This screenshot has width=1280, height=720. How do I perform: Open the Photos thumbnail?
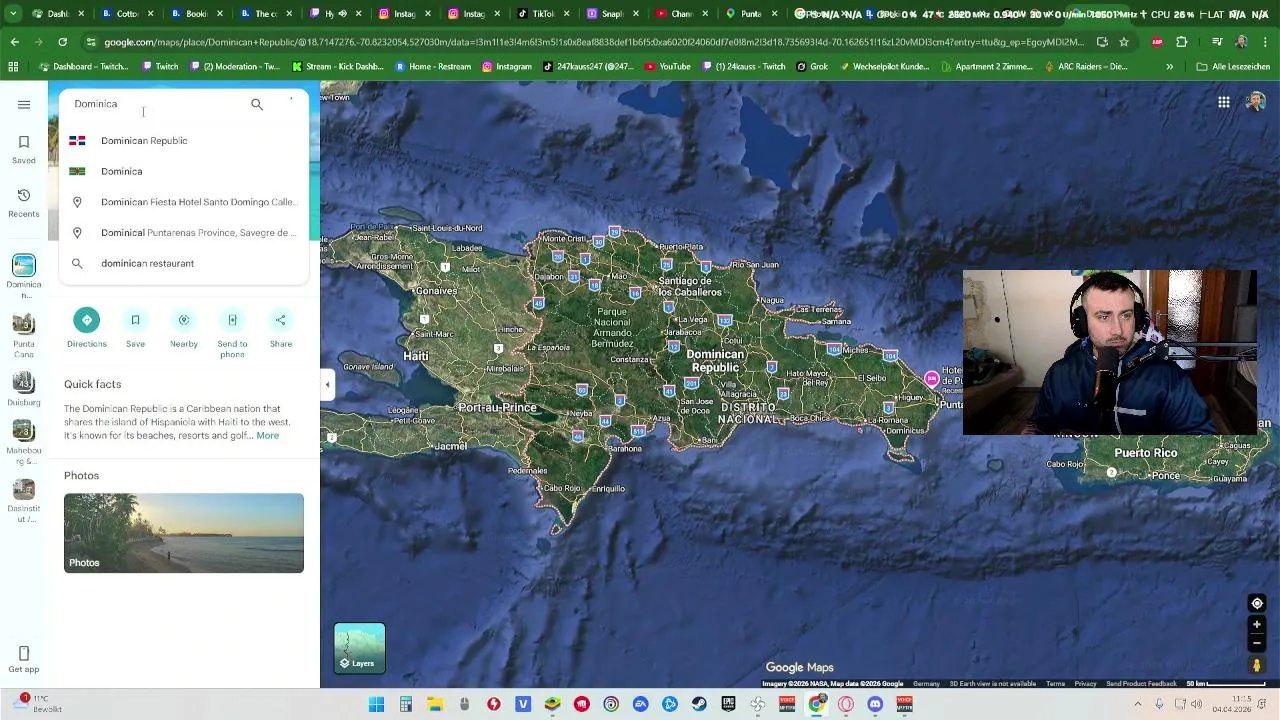pyautogui.click(x=184, y=533)
